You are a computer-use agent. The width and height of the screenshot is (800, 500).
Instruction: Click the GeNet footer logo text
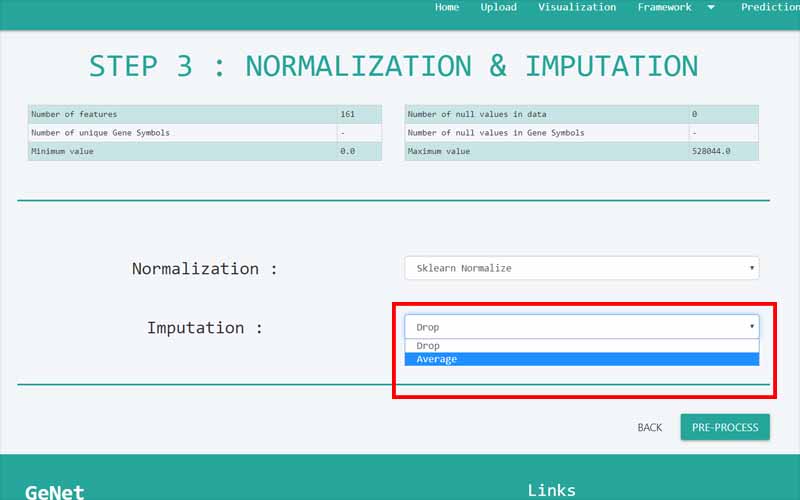coord(55,491)
